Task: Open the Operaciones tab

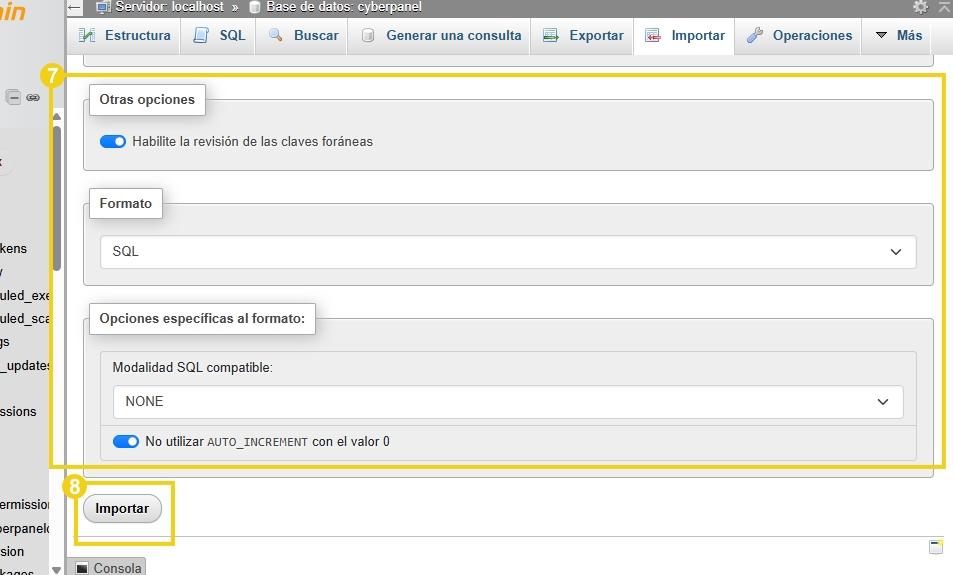Action: click(799, 35)
